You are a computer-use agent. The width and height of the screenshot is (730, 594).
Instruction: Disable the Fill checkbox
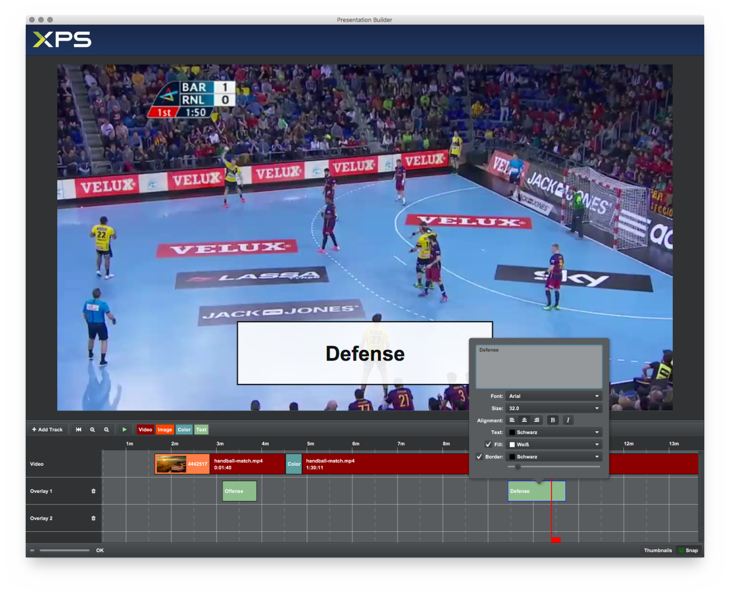coord(488,444)
